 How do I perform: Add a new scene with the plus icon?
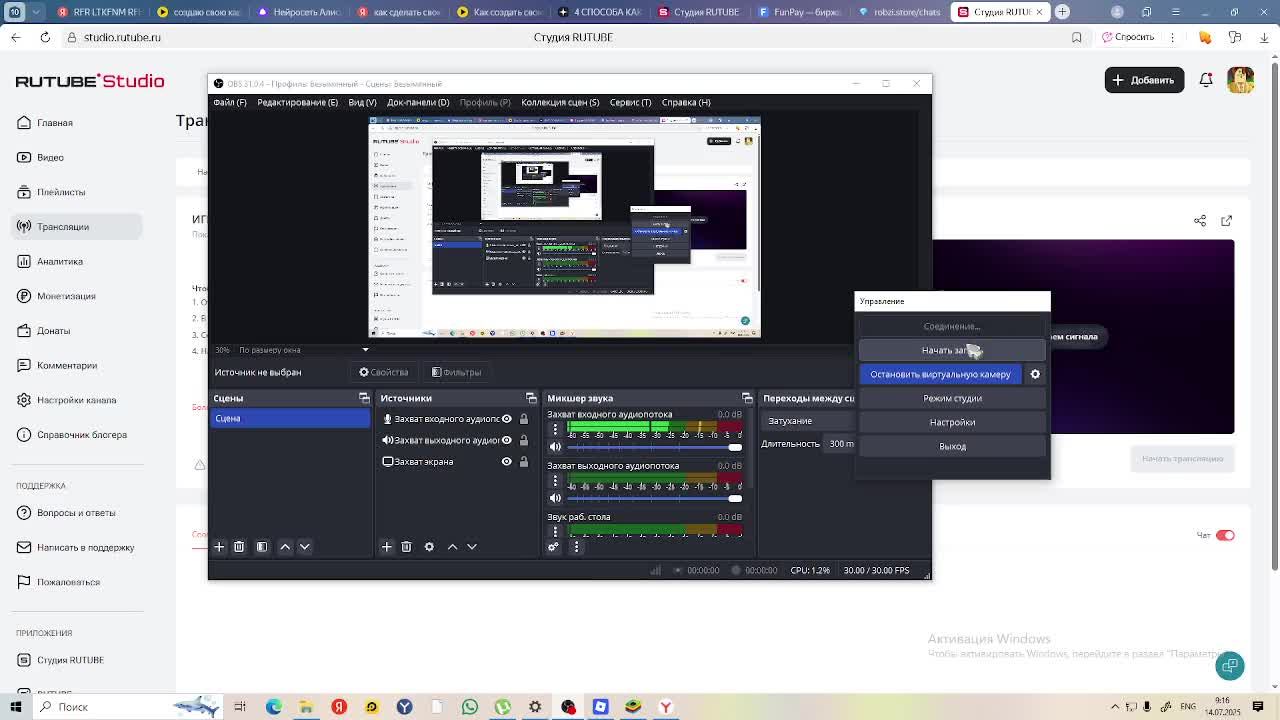(219, 547)
